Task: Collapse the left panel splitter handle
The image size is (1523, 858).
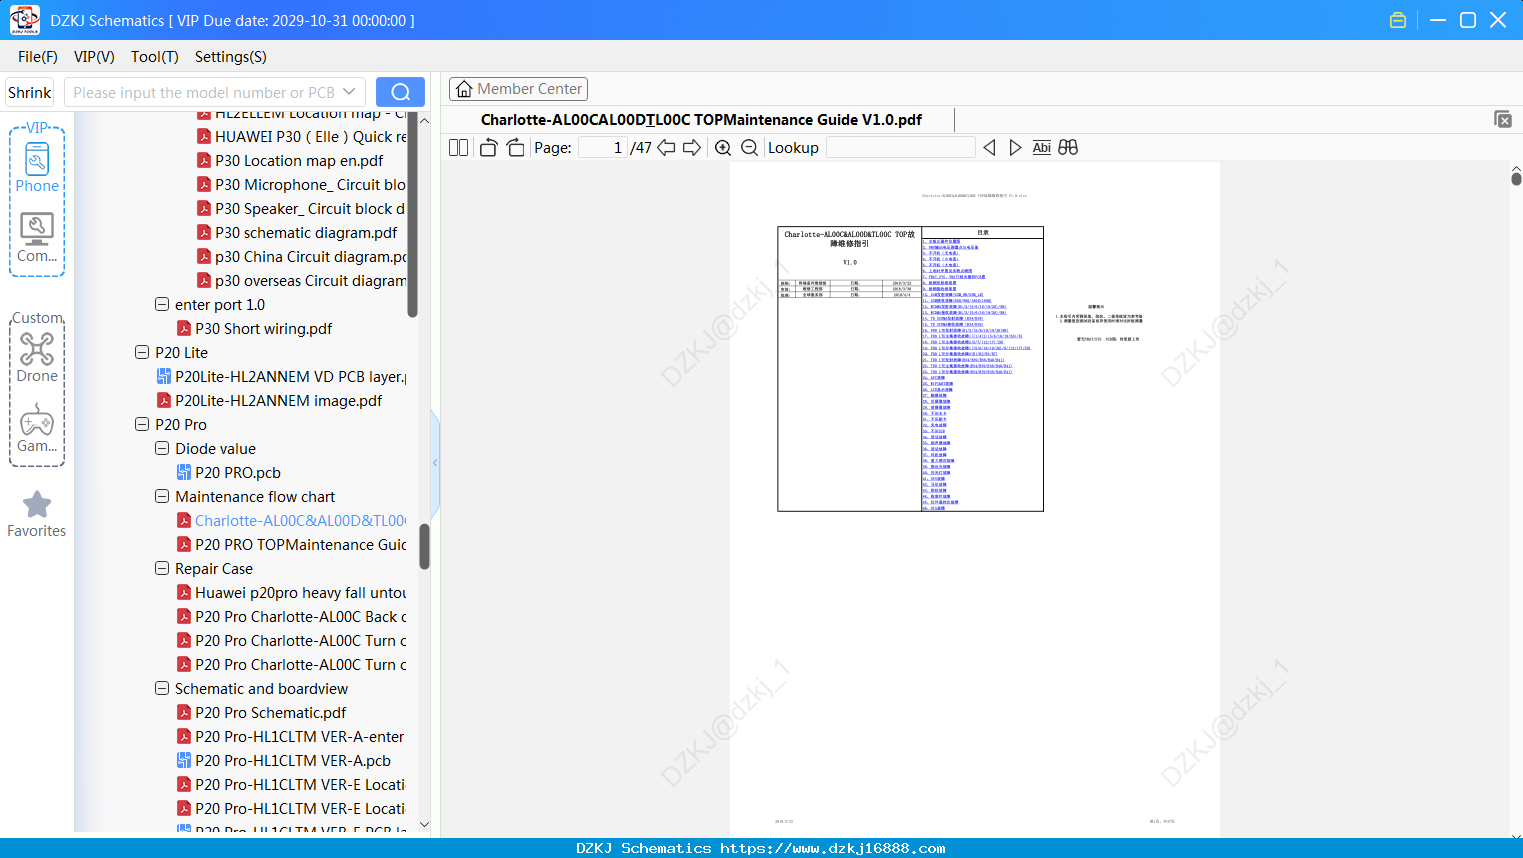Action: point(435,462)
